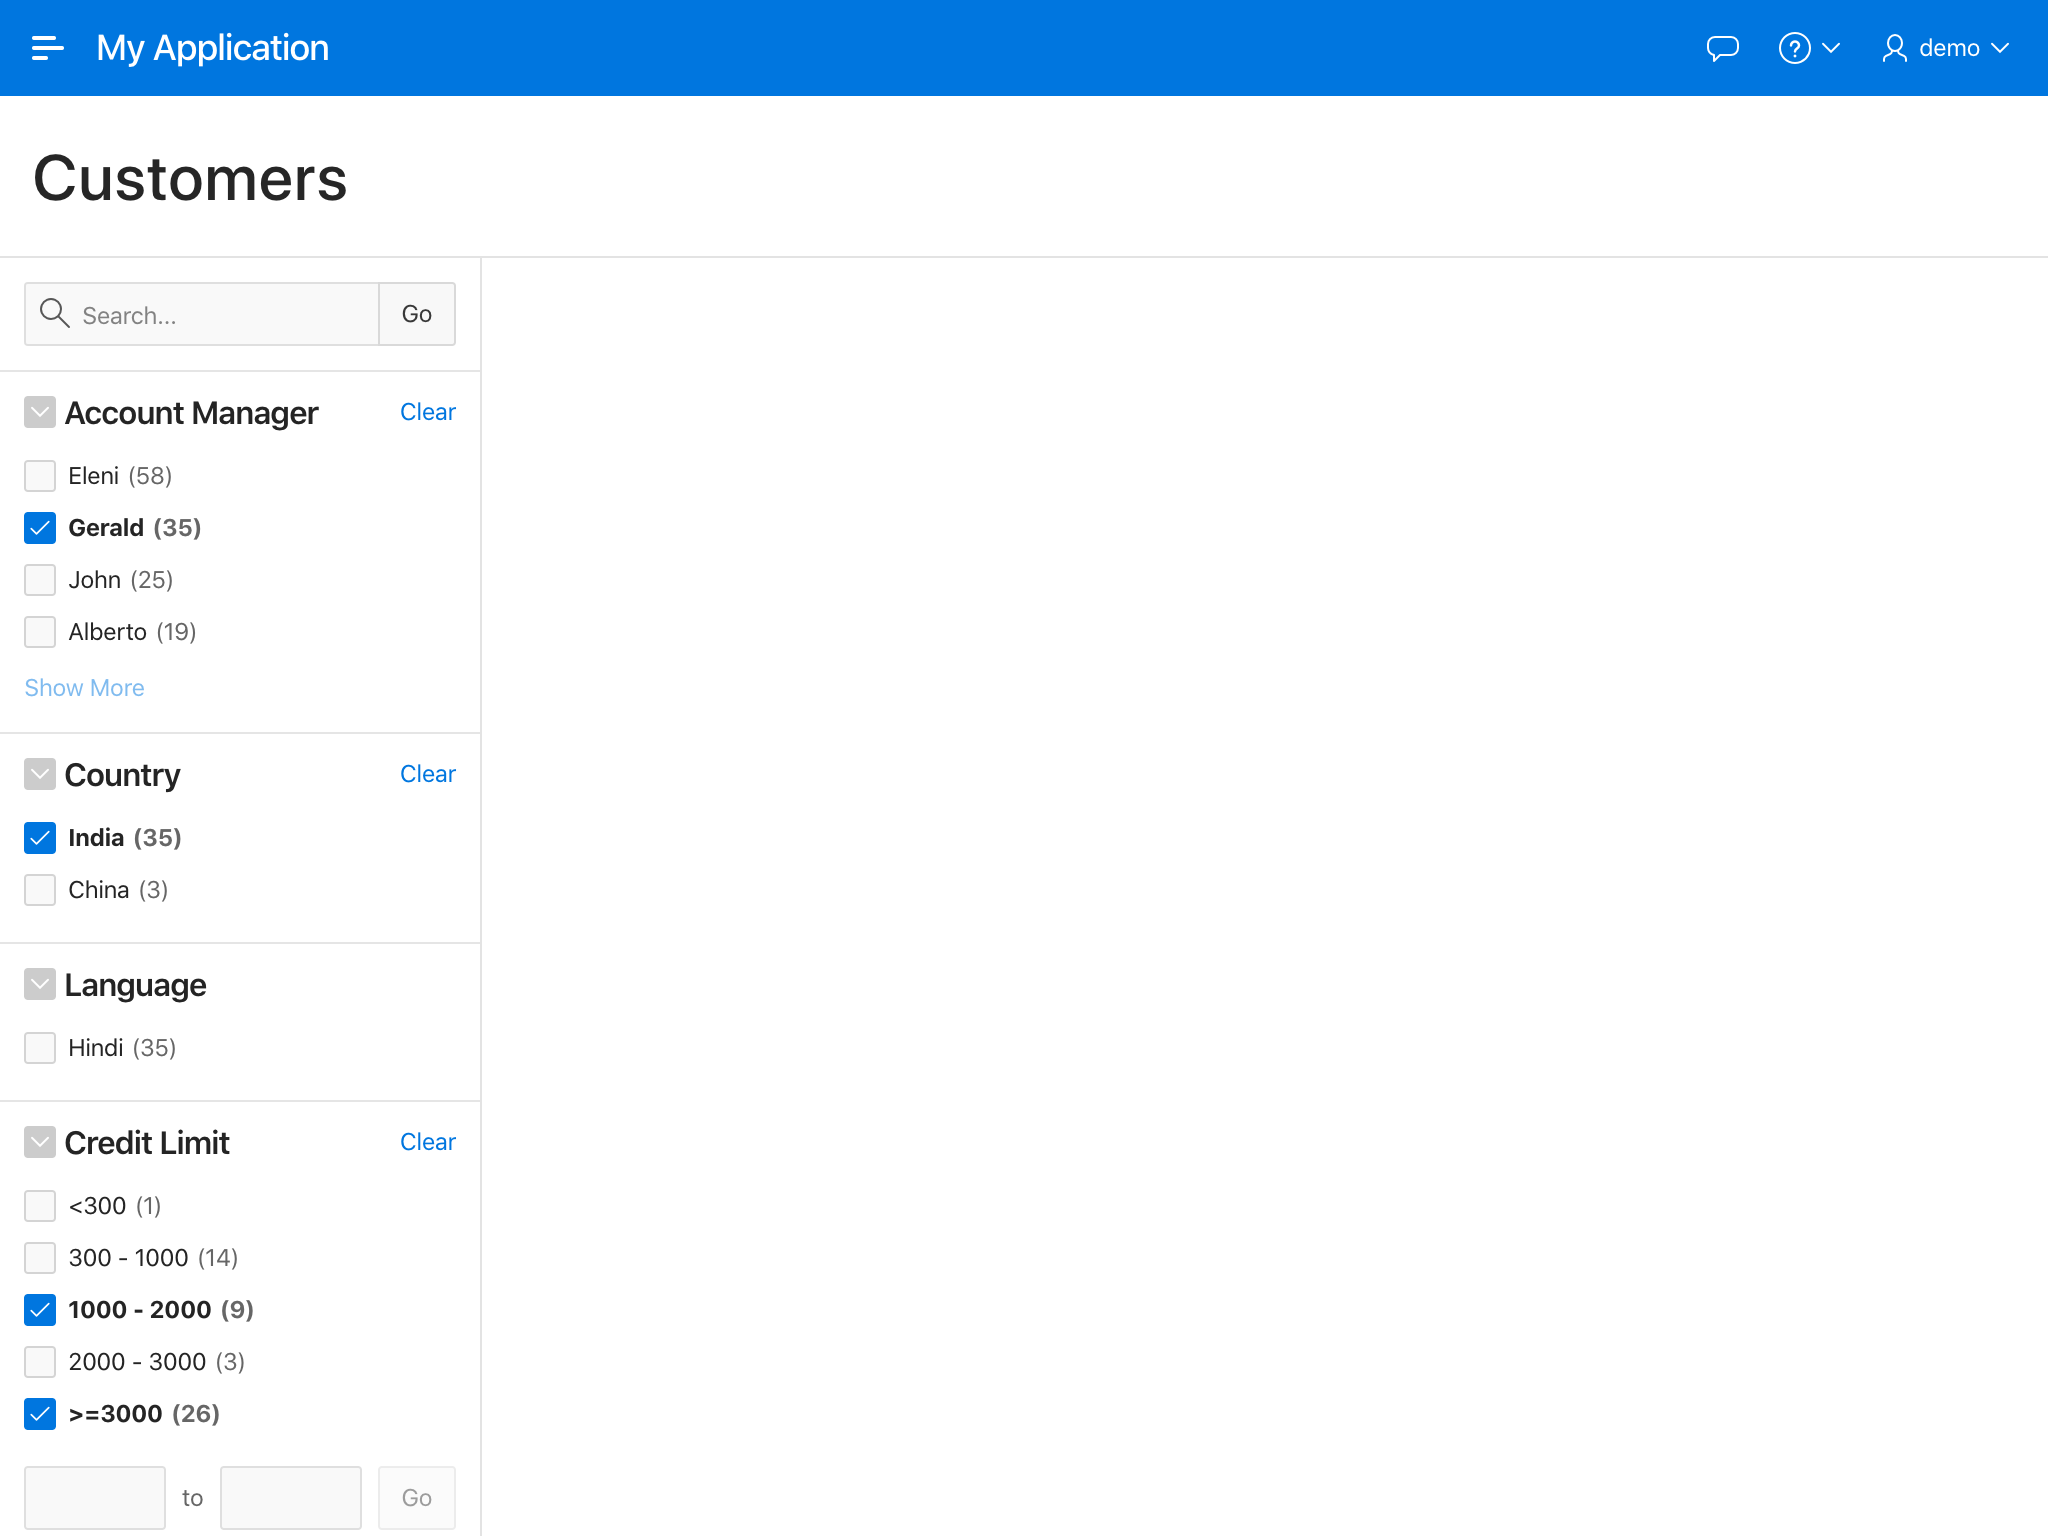Clear the Credit Limit filter
2048x1536 pixels.
coord(427,1142)
